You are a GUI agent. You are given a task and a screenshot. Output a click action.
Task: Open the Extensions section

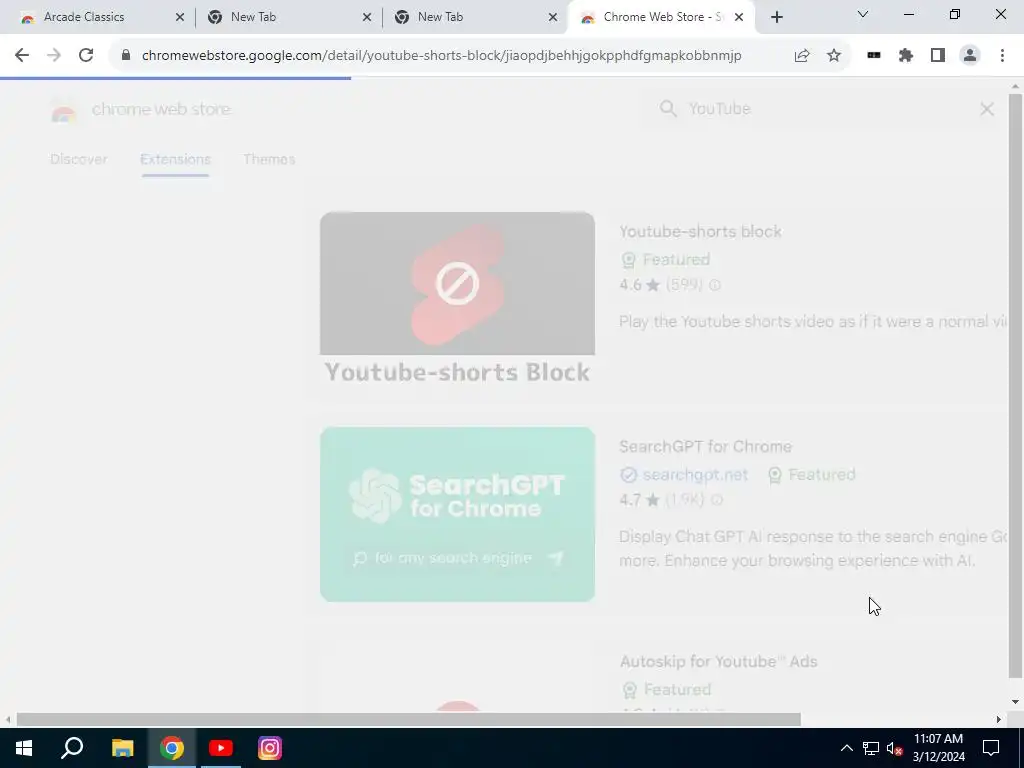(175, 159)
